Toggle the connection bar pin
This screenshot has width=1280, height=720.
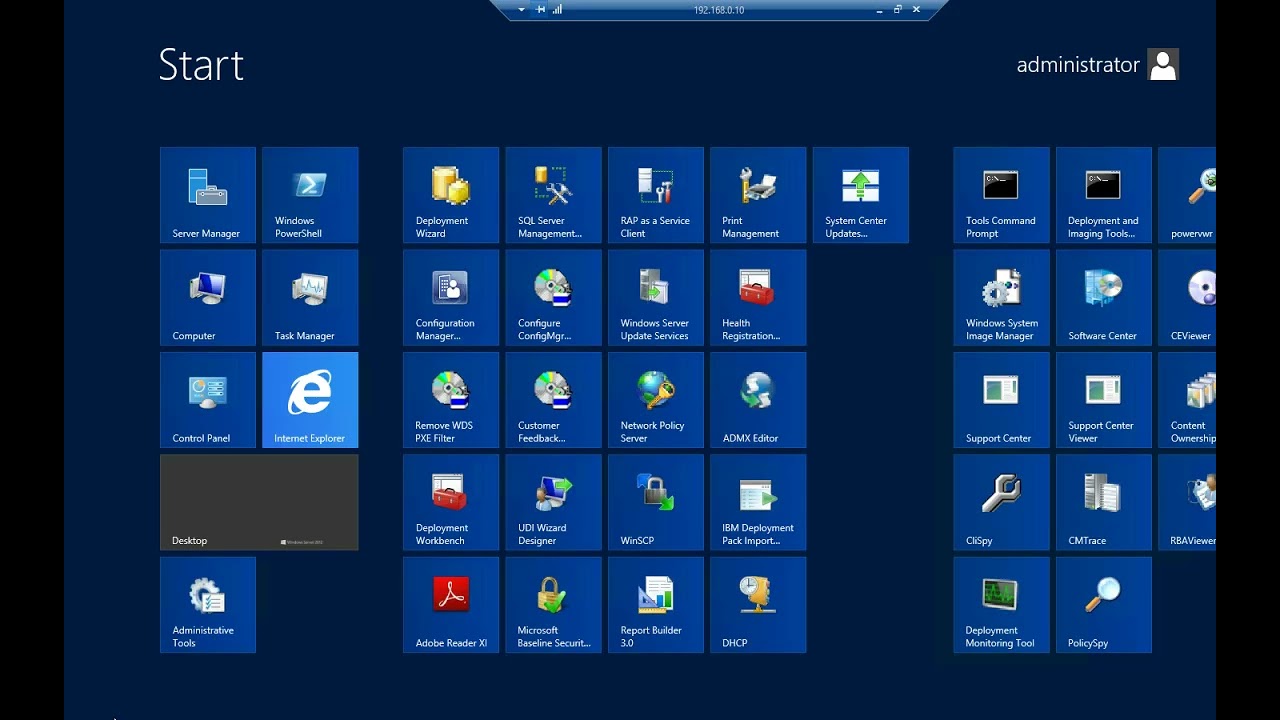click(540, 10)
